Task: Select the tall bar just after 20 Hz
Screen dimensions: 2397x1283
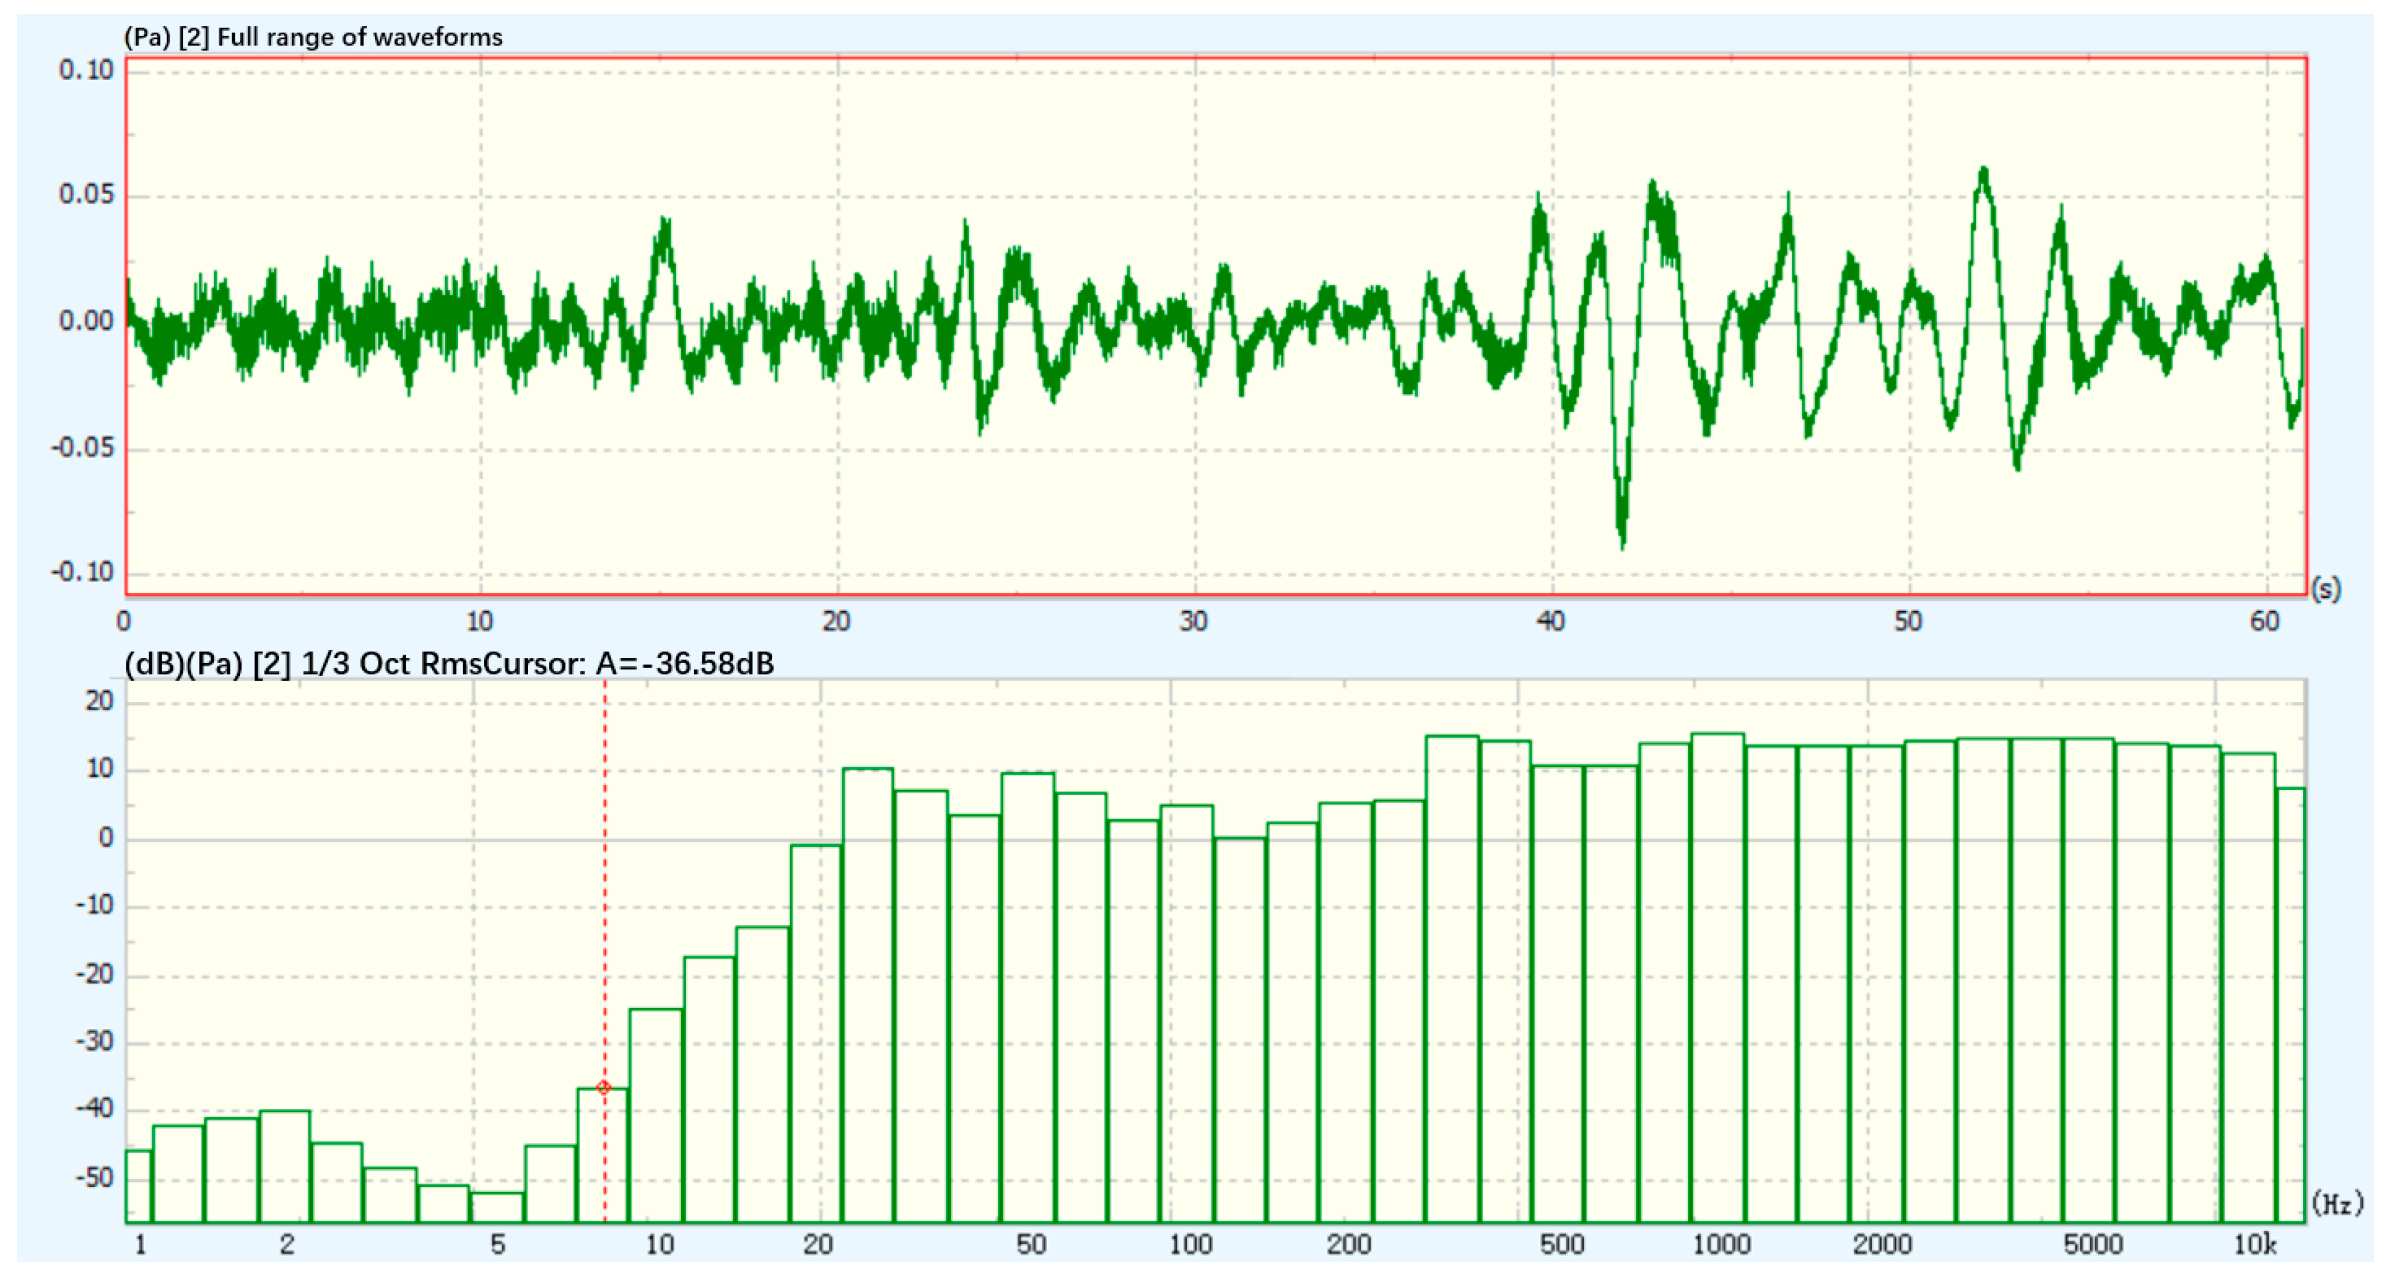Action: point(867,995)
